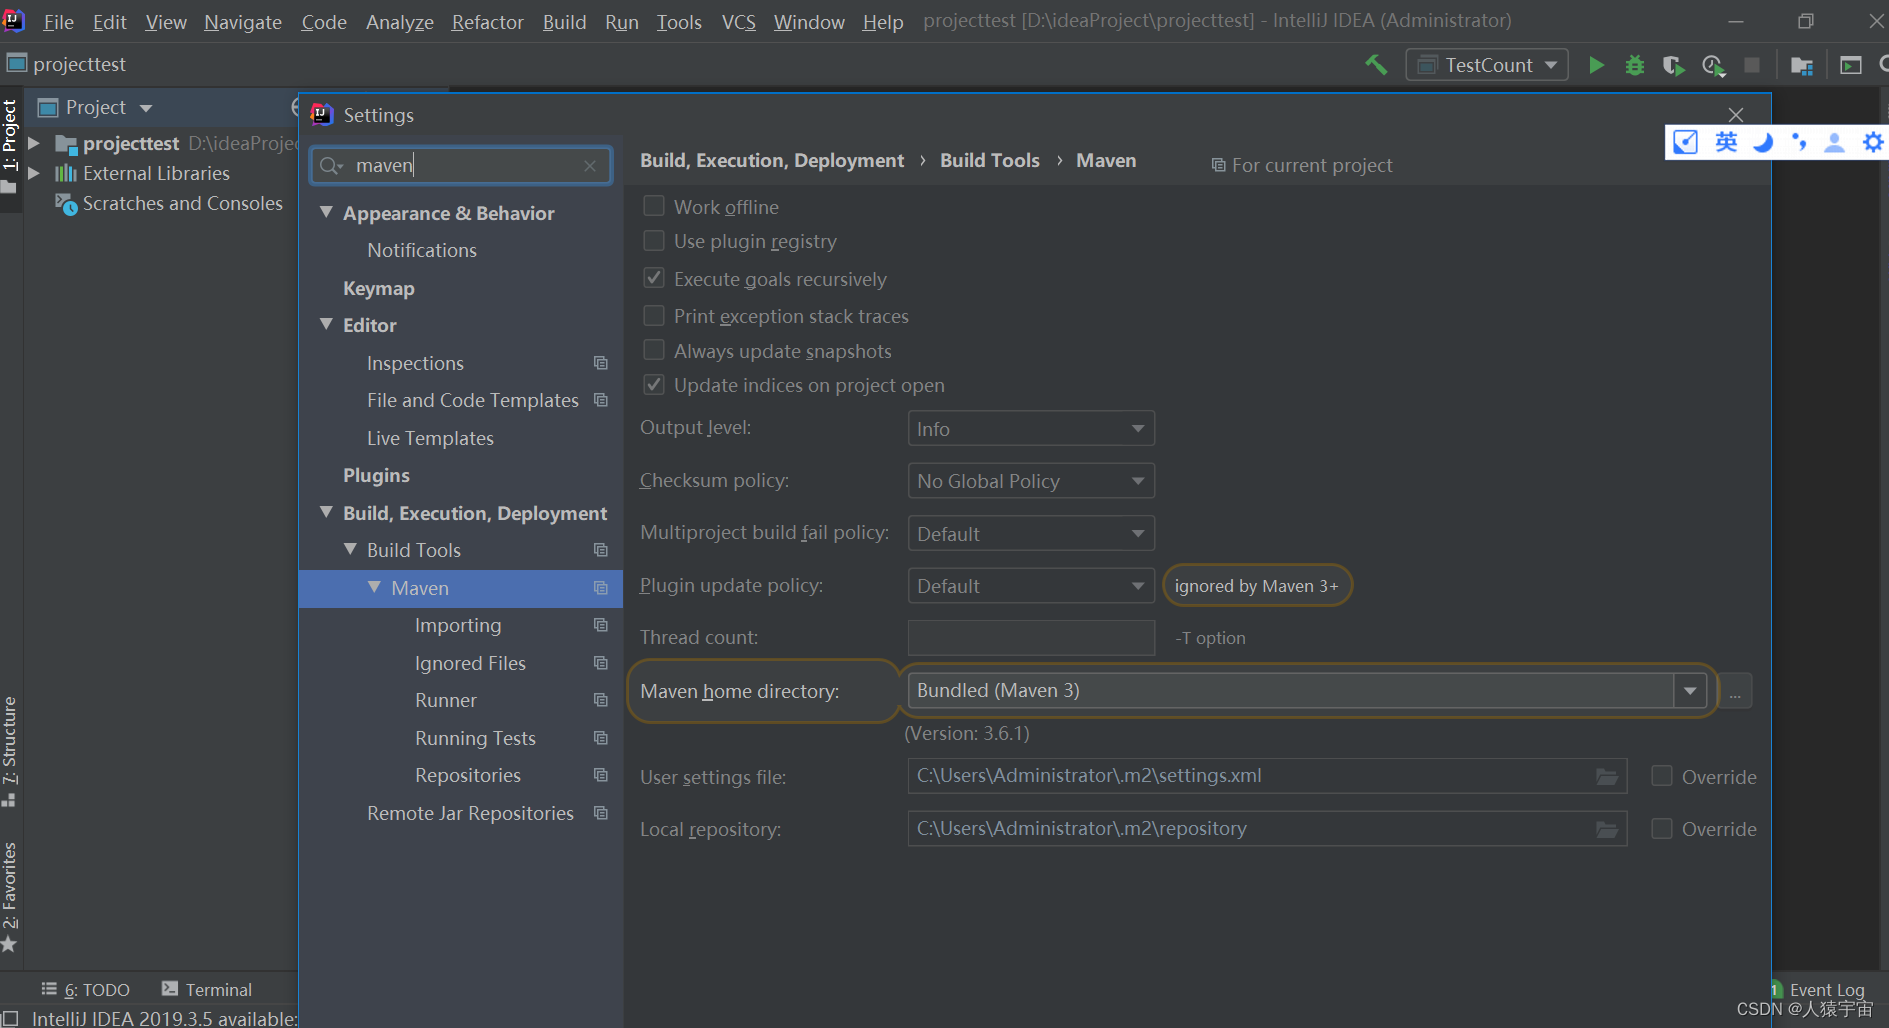This screenshot has height=1028, width=1889.
Task: Check Override for Local repository
Action: pyautogui.click(x=1662, y=829)
